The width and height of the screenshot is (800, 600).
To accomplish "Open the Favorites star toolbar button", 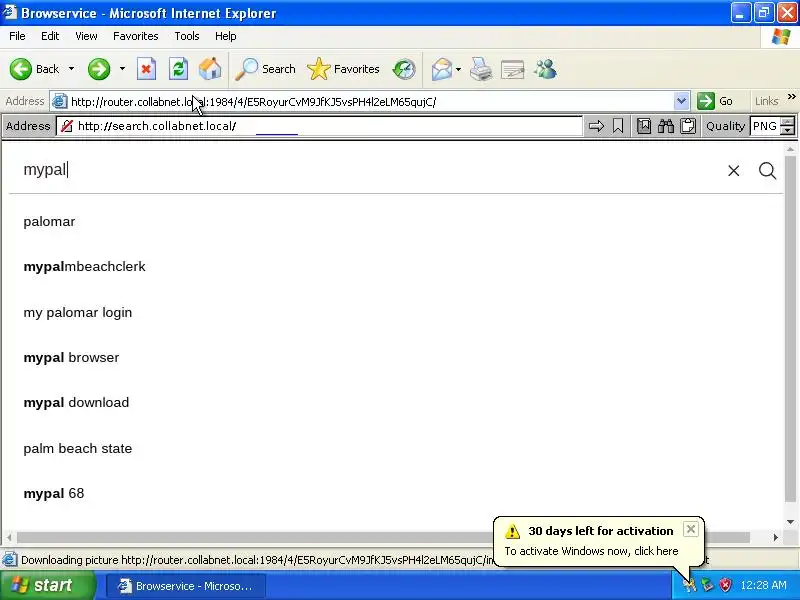I will point(343,69).
